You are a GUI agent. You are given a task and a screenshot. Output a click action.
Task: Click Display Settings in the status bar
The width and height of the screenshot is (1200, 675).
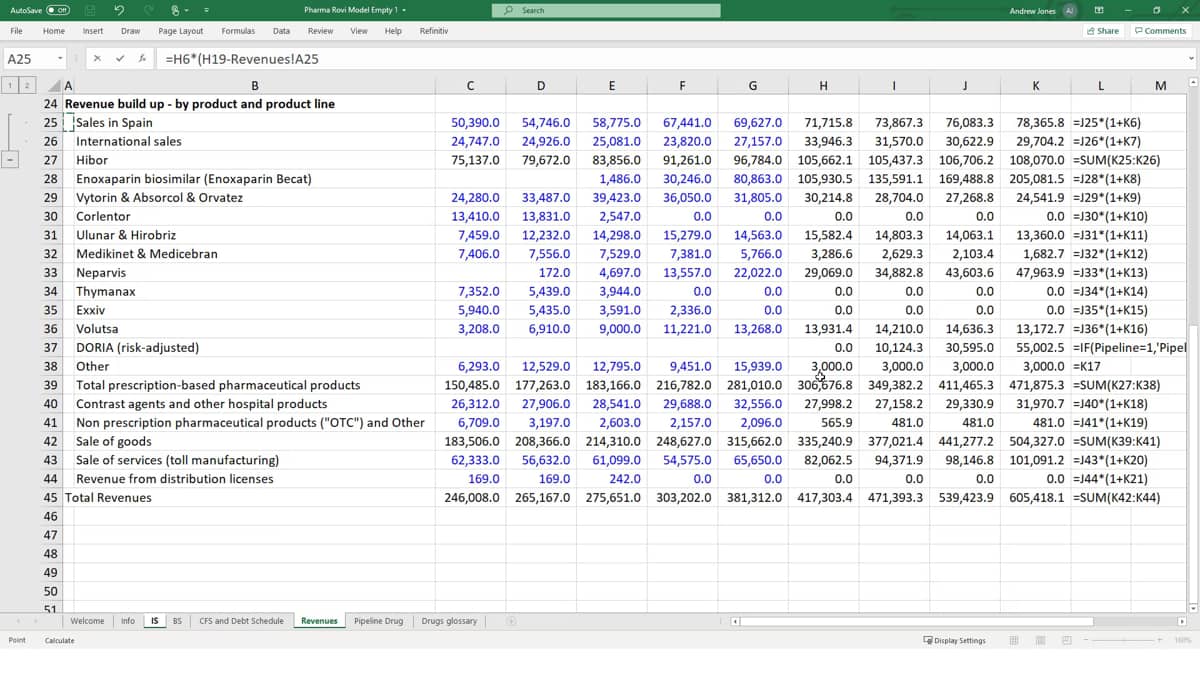click(954, 640)
